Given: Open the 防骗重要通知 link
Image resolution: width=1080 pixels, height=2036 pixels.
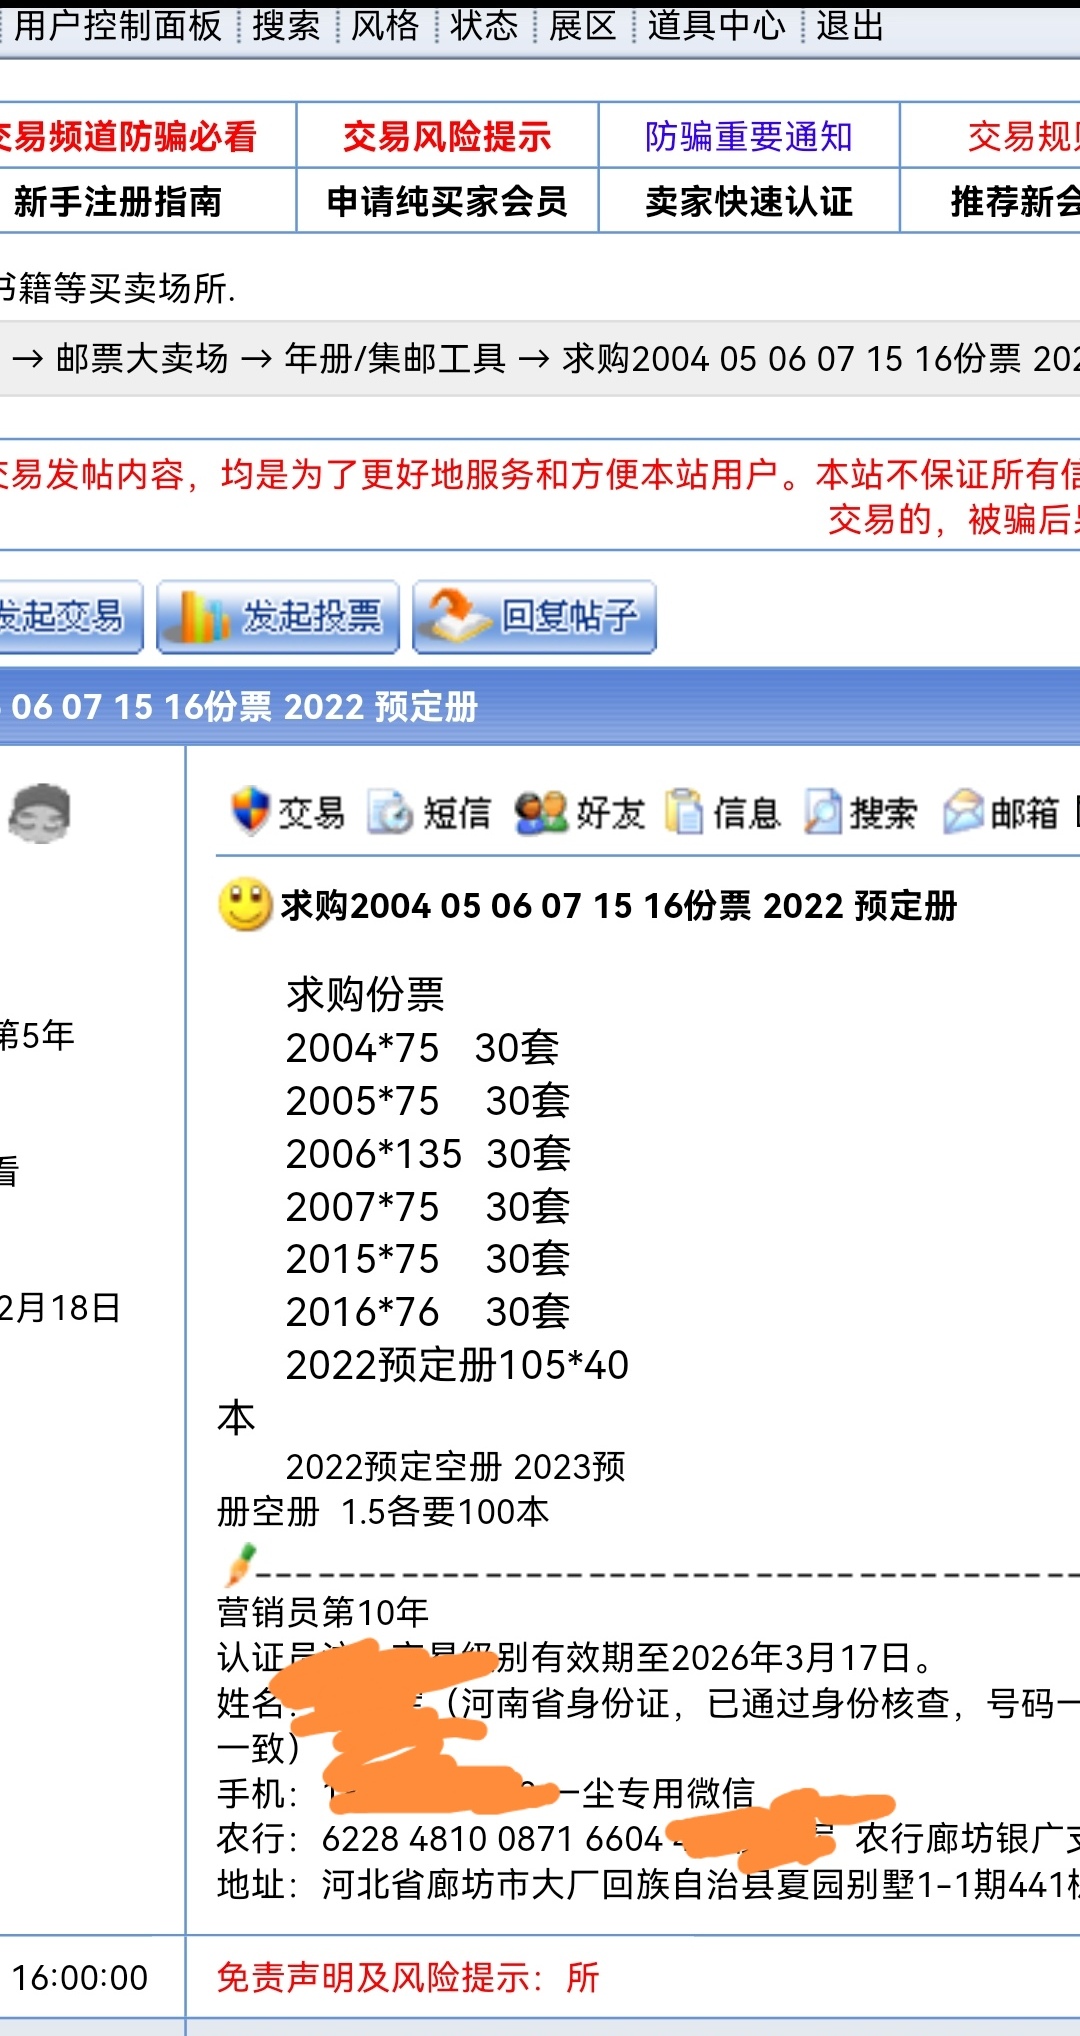Looking at the screenshot, I should point(748,137).
